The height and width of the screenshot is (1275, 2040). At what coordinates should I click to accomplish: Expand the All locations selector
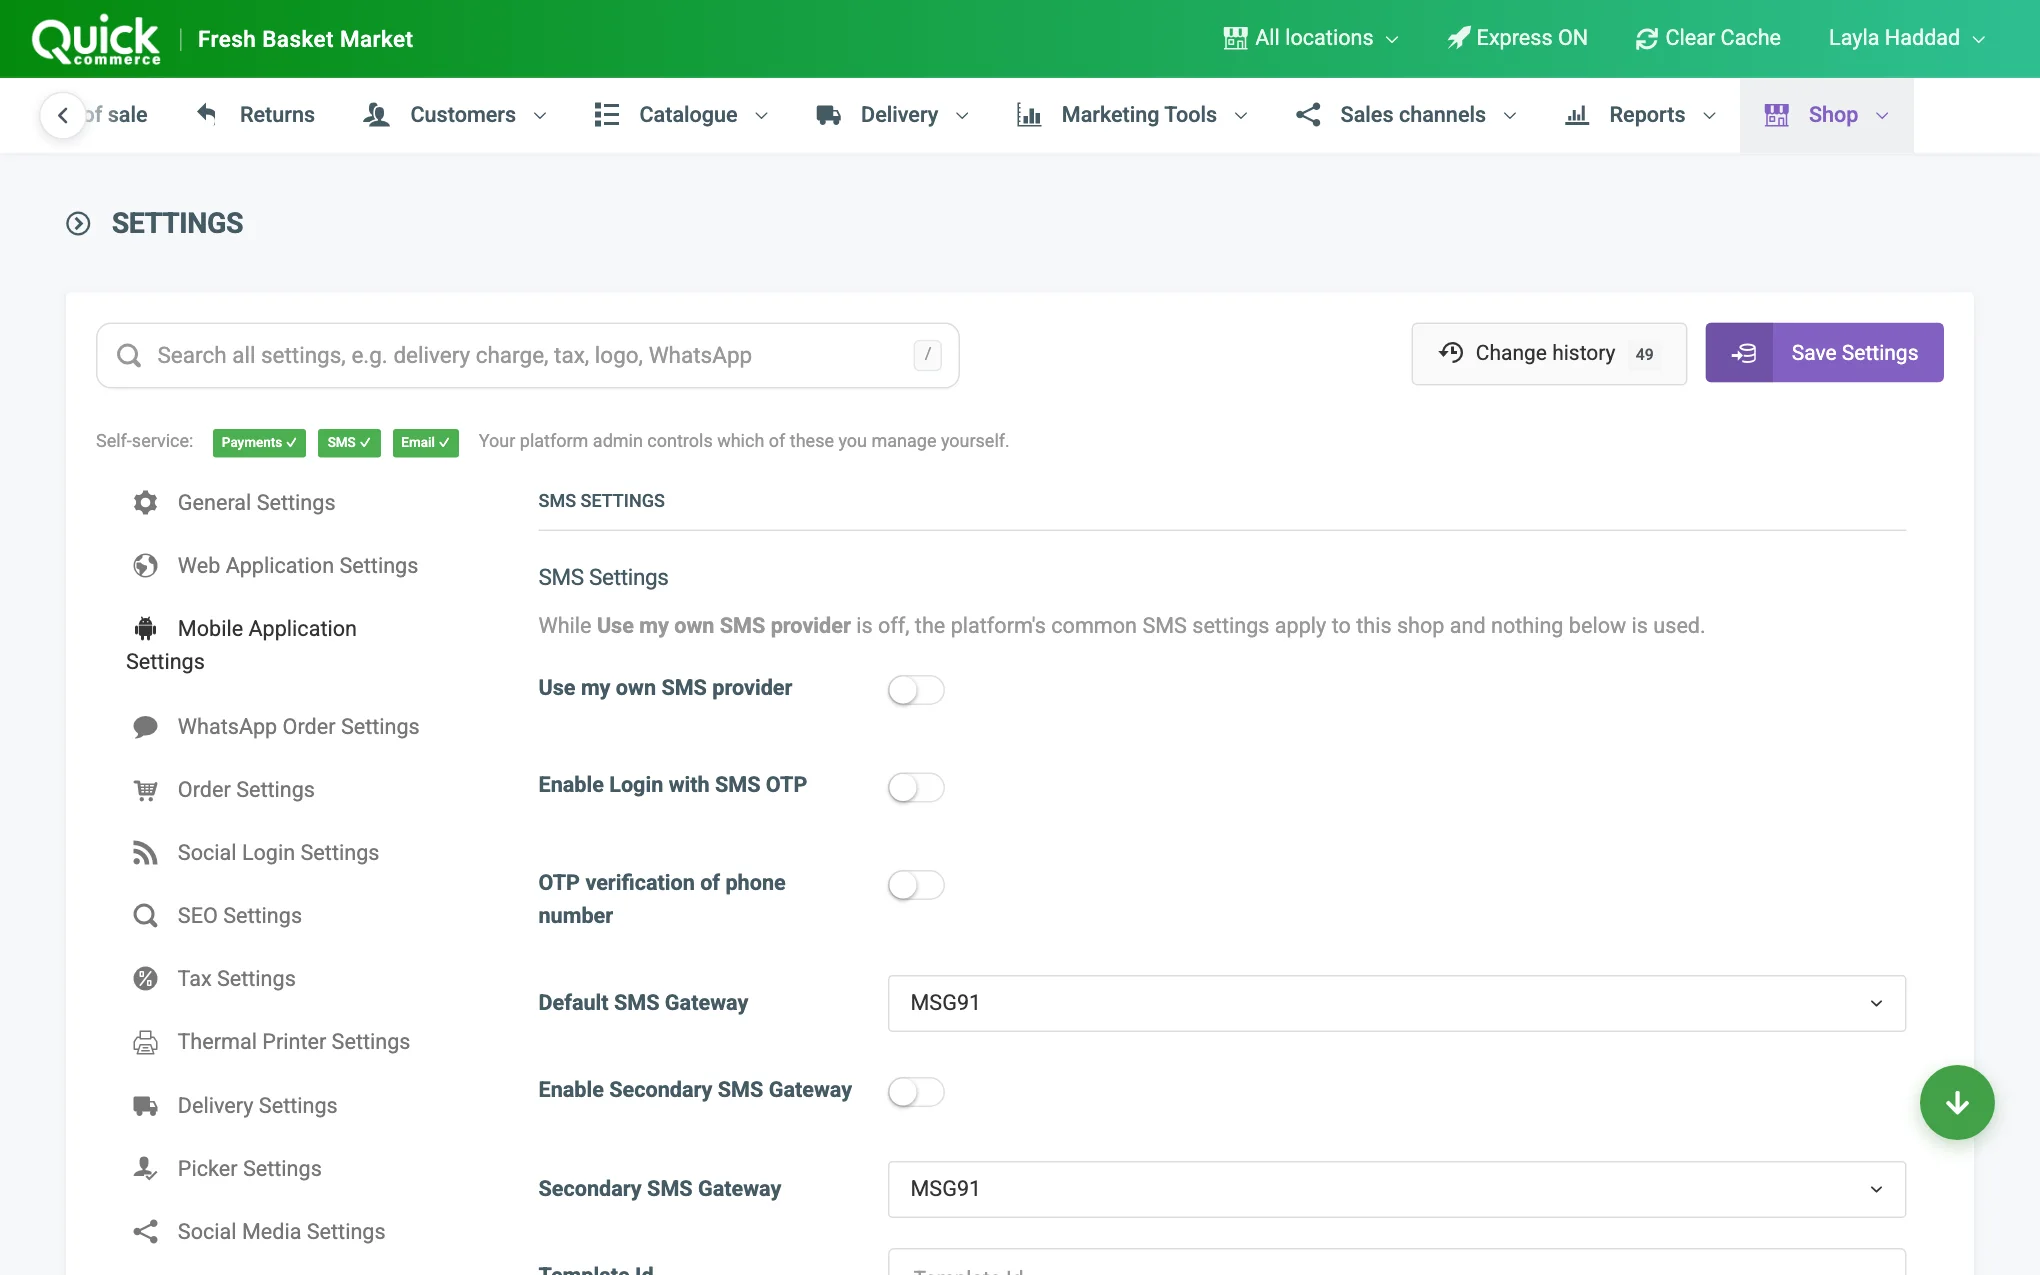click(1311, 38)
